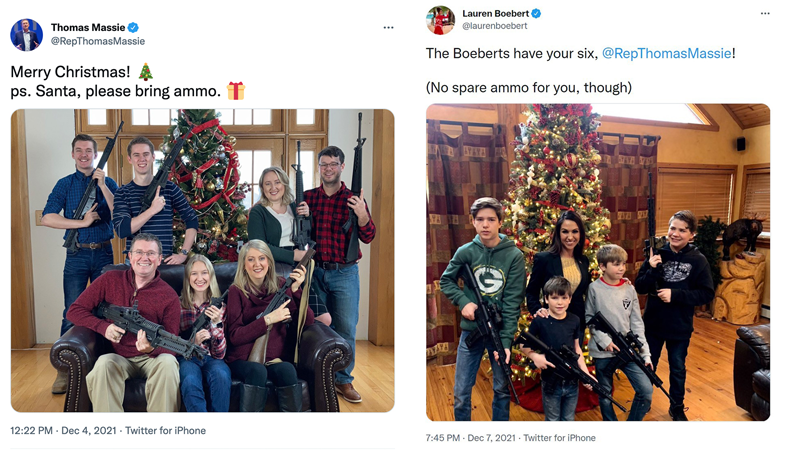Click the Christmas tree emoji in tweet text
Screen dimensions: 800x450
[x=146, y=72]
